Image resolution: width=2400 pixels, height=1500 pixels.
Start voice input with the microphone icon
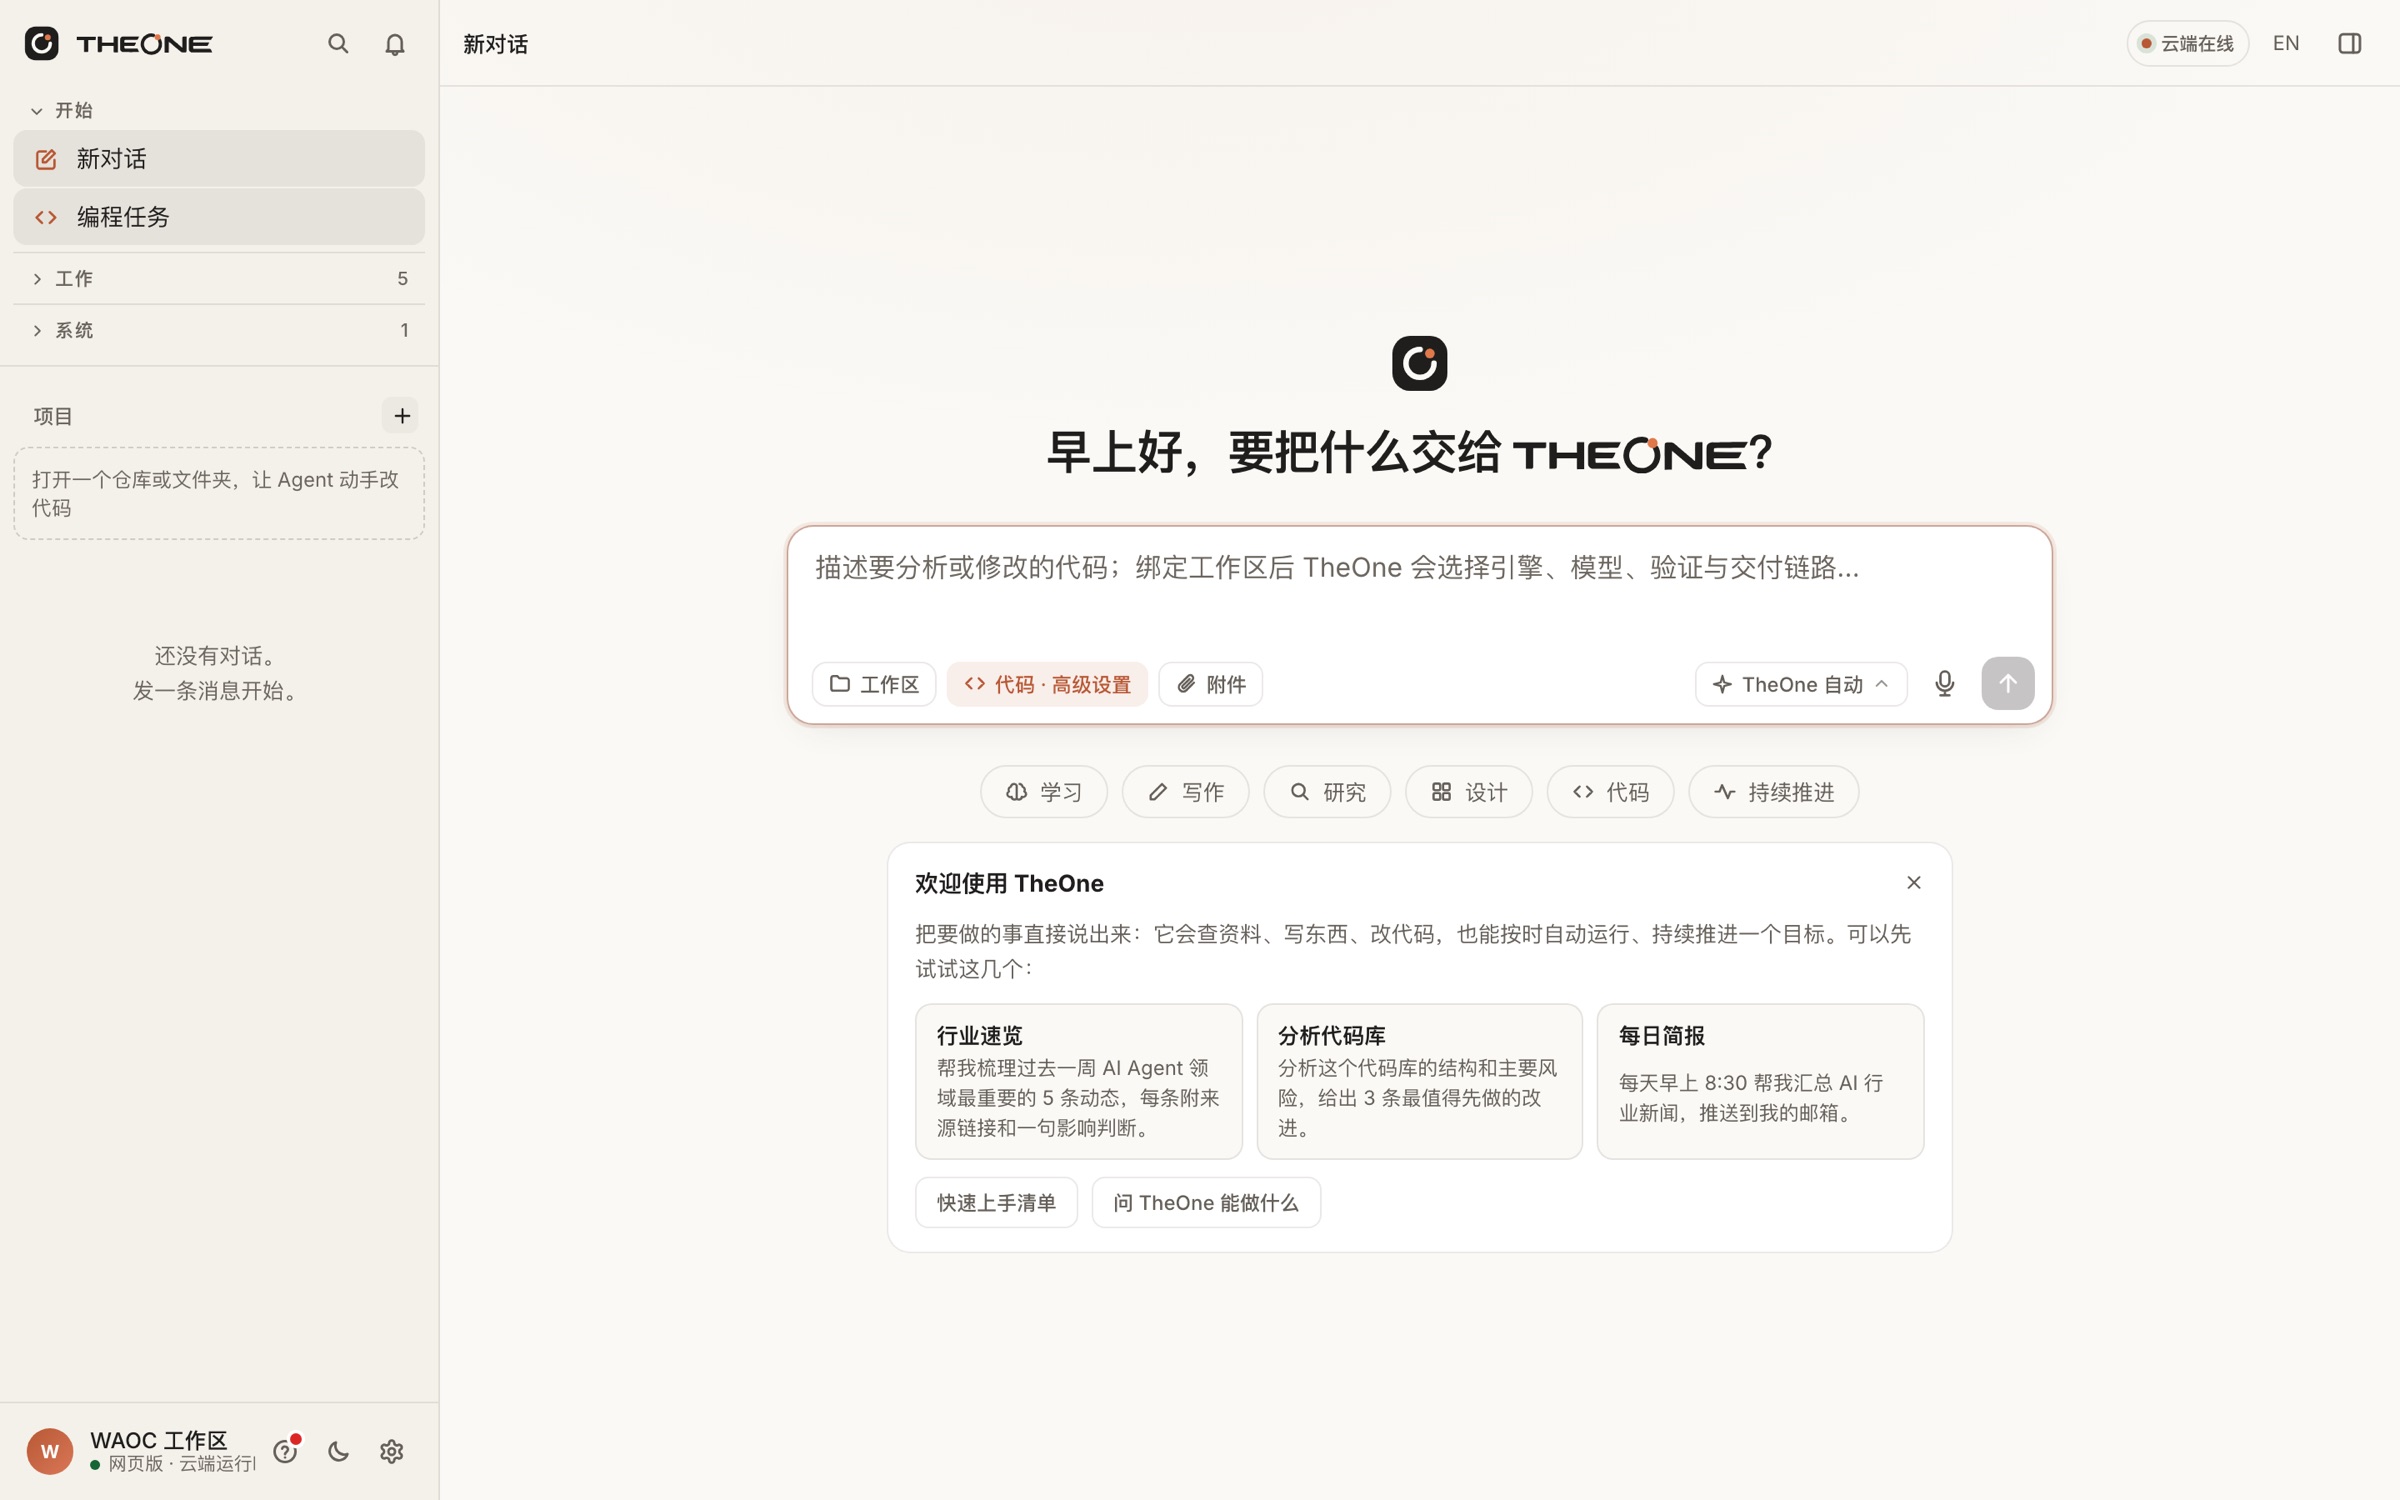click(1944, 684)
